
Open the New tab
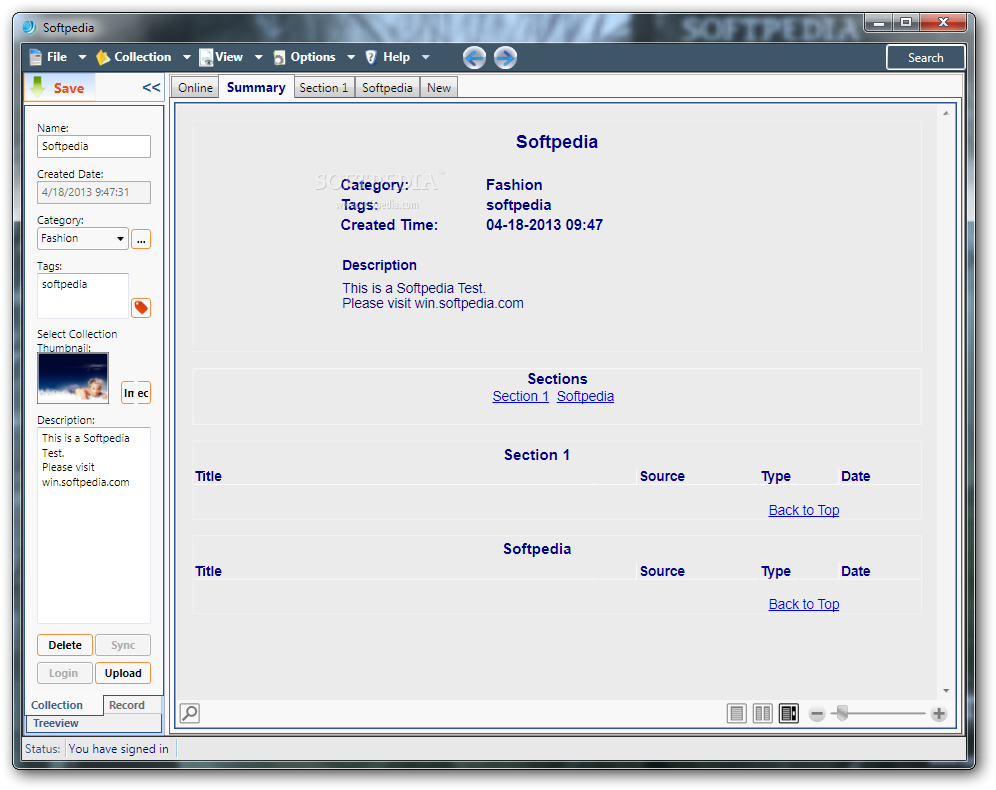(x=439, y=88)
